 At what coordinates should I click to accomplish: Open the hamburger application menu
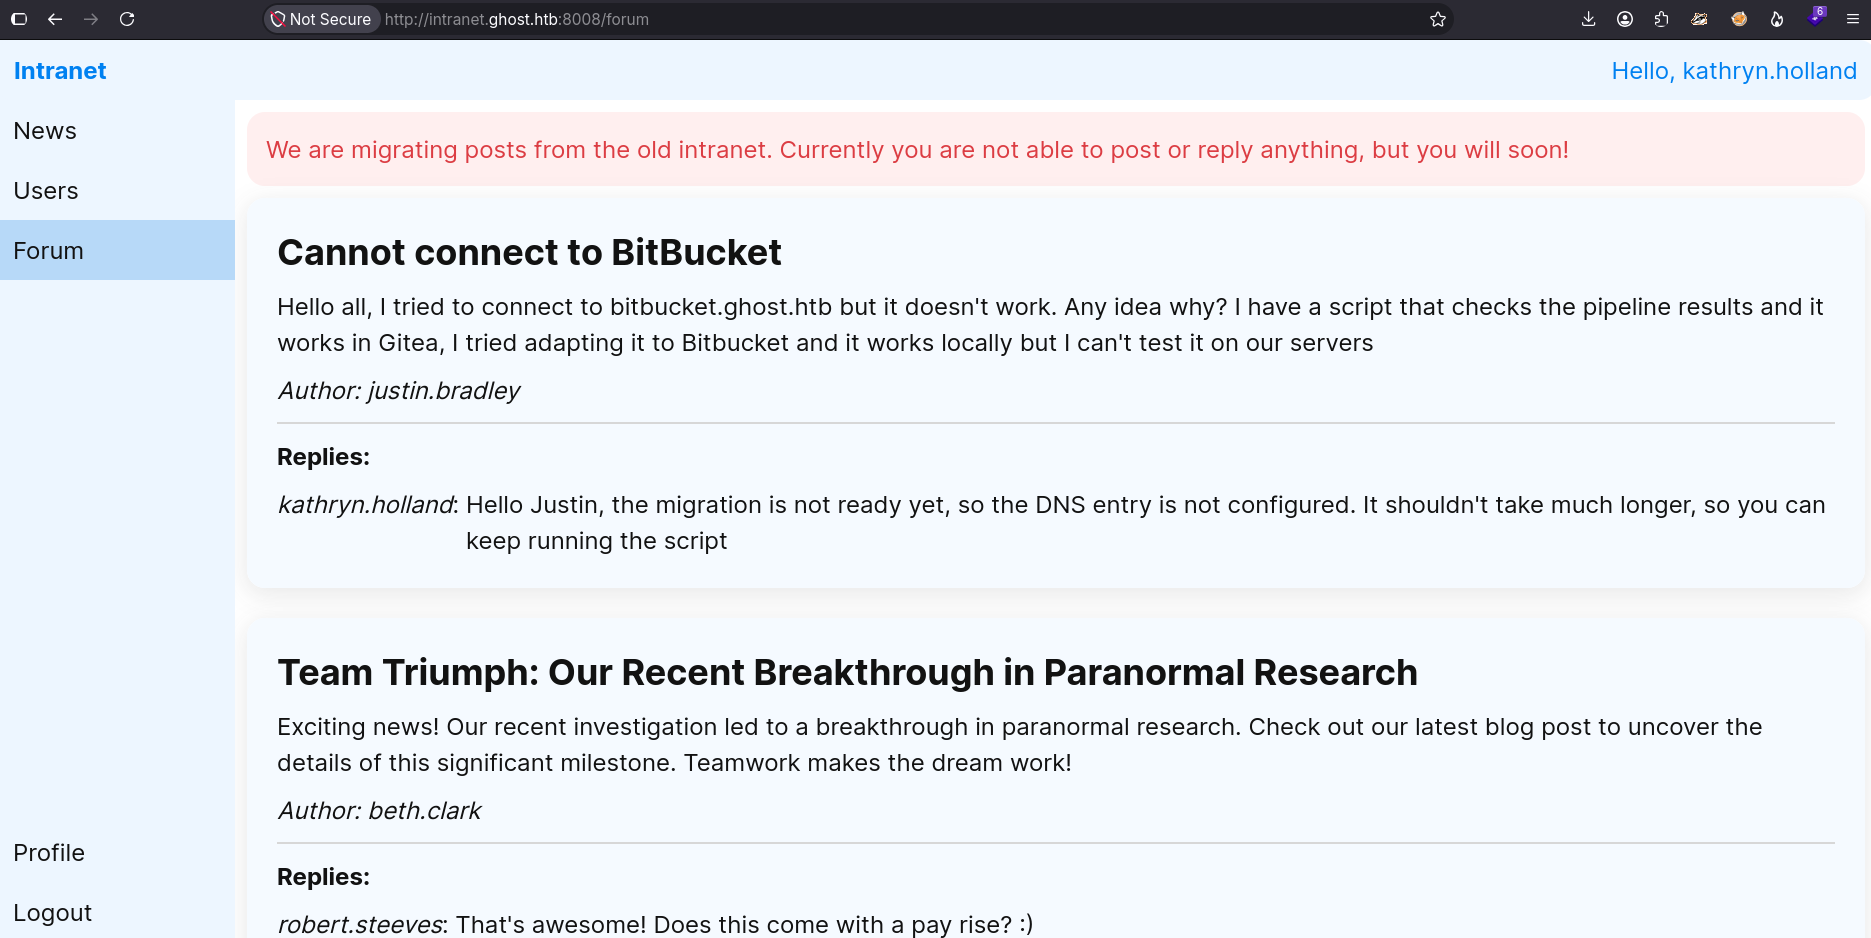(x=1852, y=19)
